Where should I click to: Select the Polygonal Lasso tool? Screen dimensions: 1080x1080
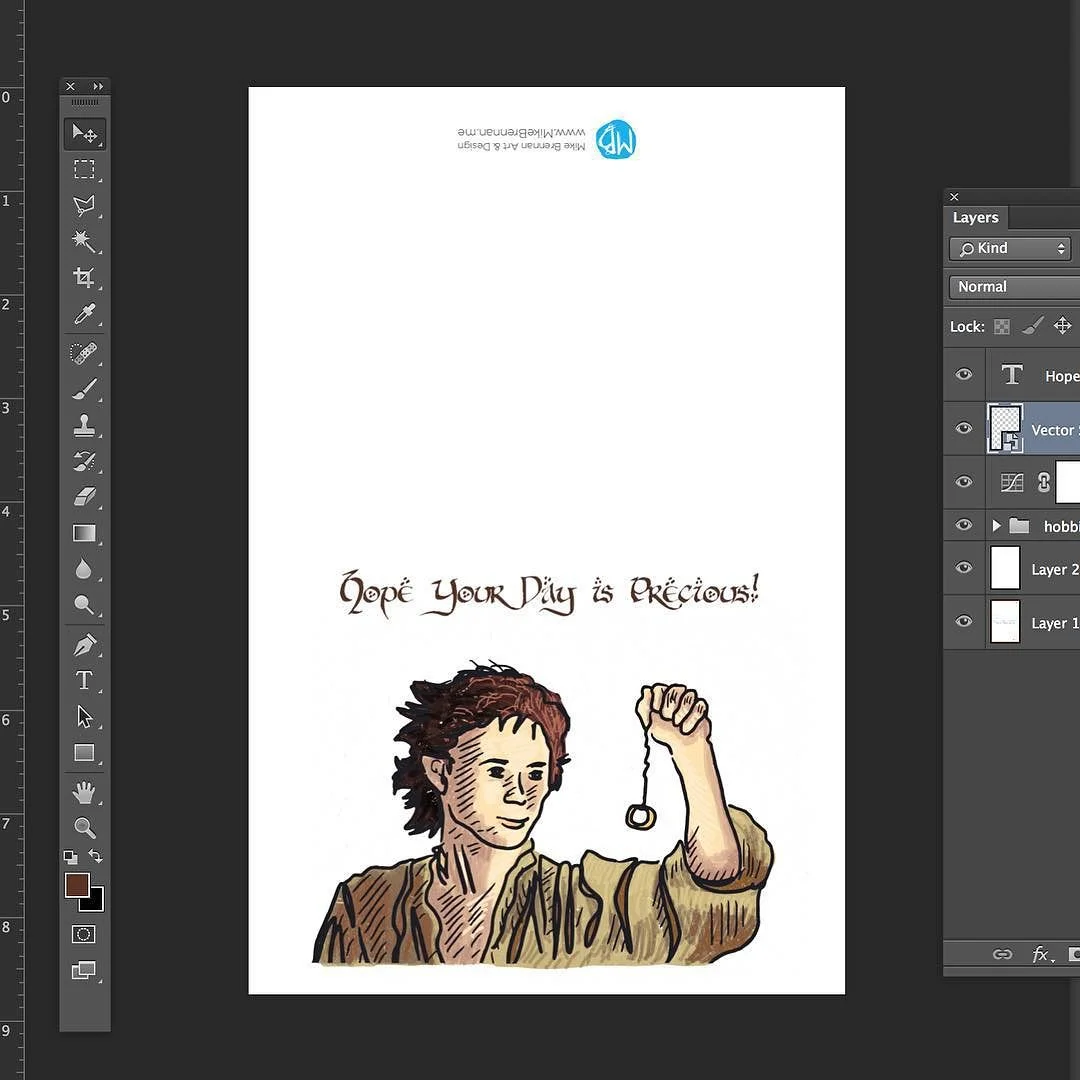point(85,205)
